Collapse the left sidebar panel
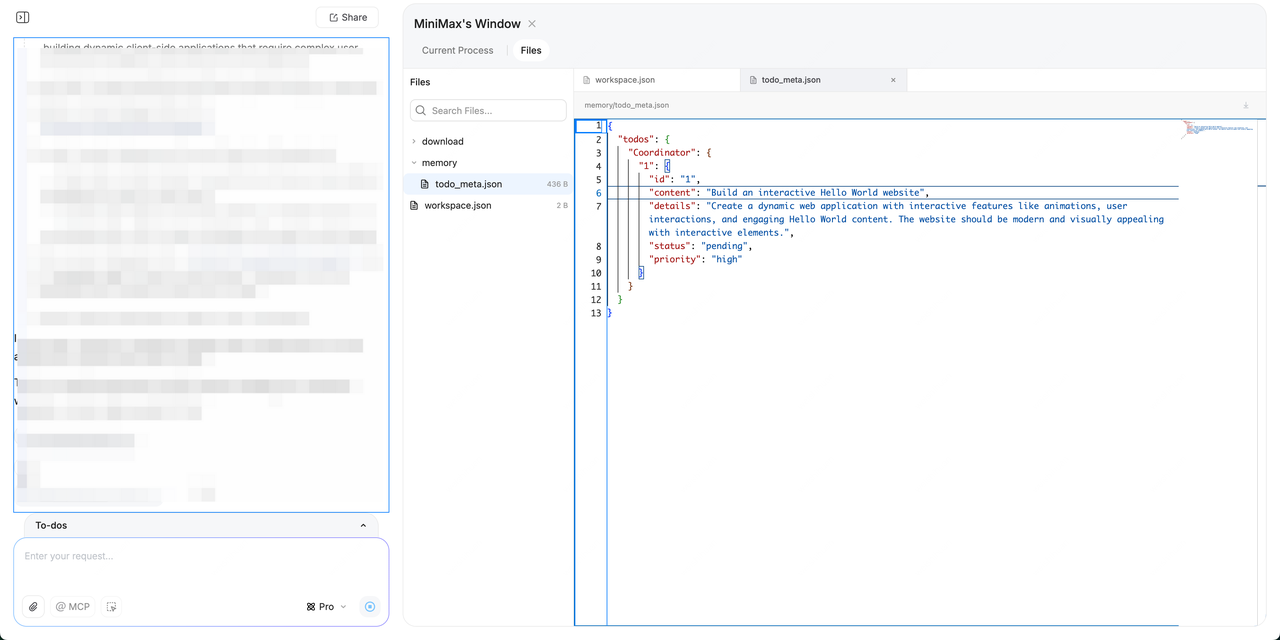The image size is (1280, 640). [x=23, y=17]
